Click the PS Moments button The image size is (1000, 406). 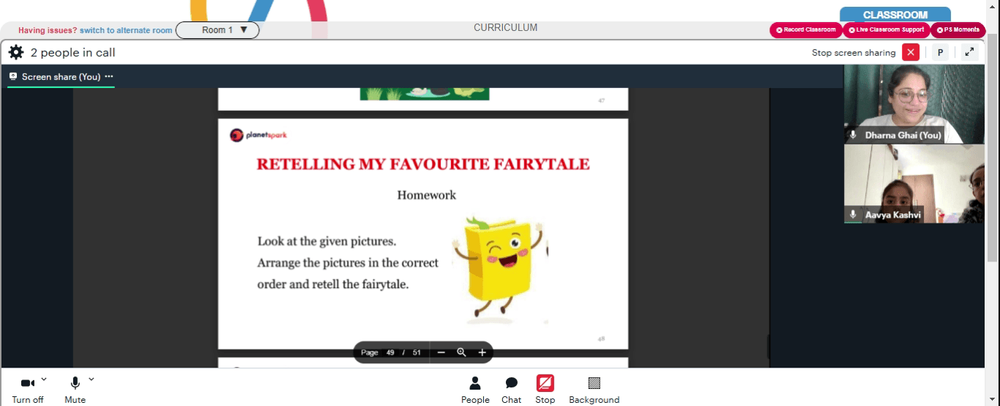[958, 30]
